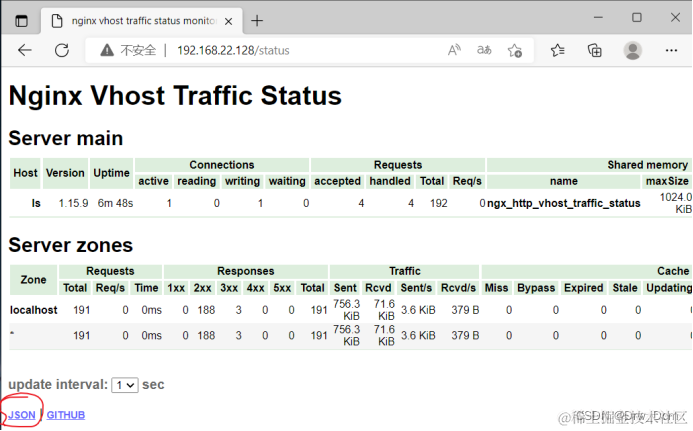Click the 'Sent/s' traffic column header

pos(416,288)
